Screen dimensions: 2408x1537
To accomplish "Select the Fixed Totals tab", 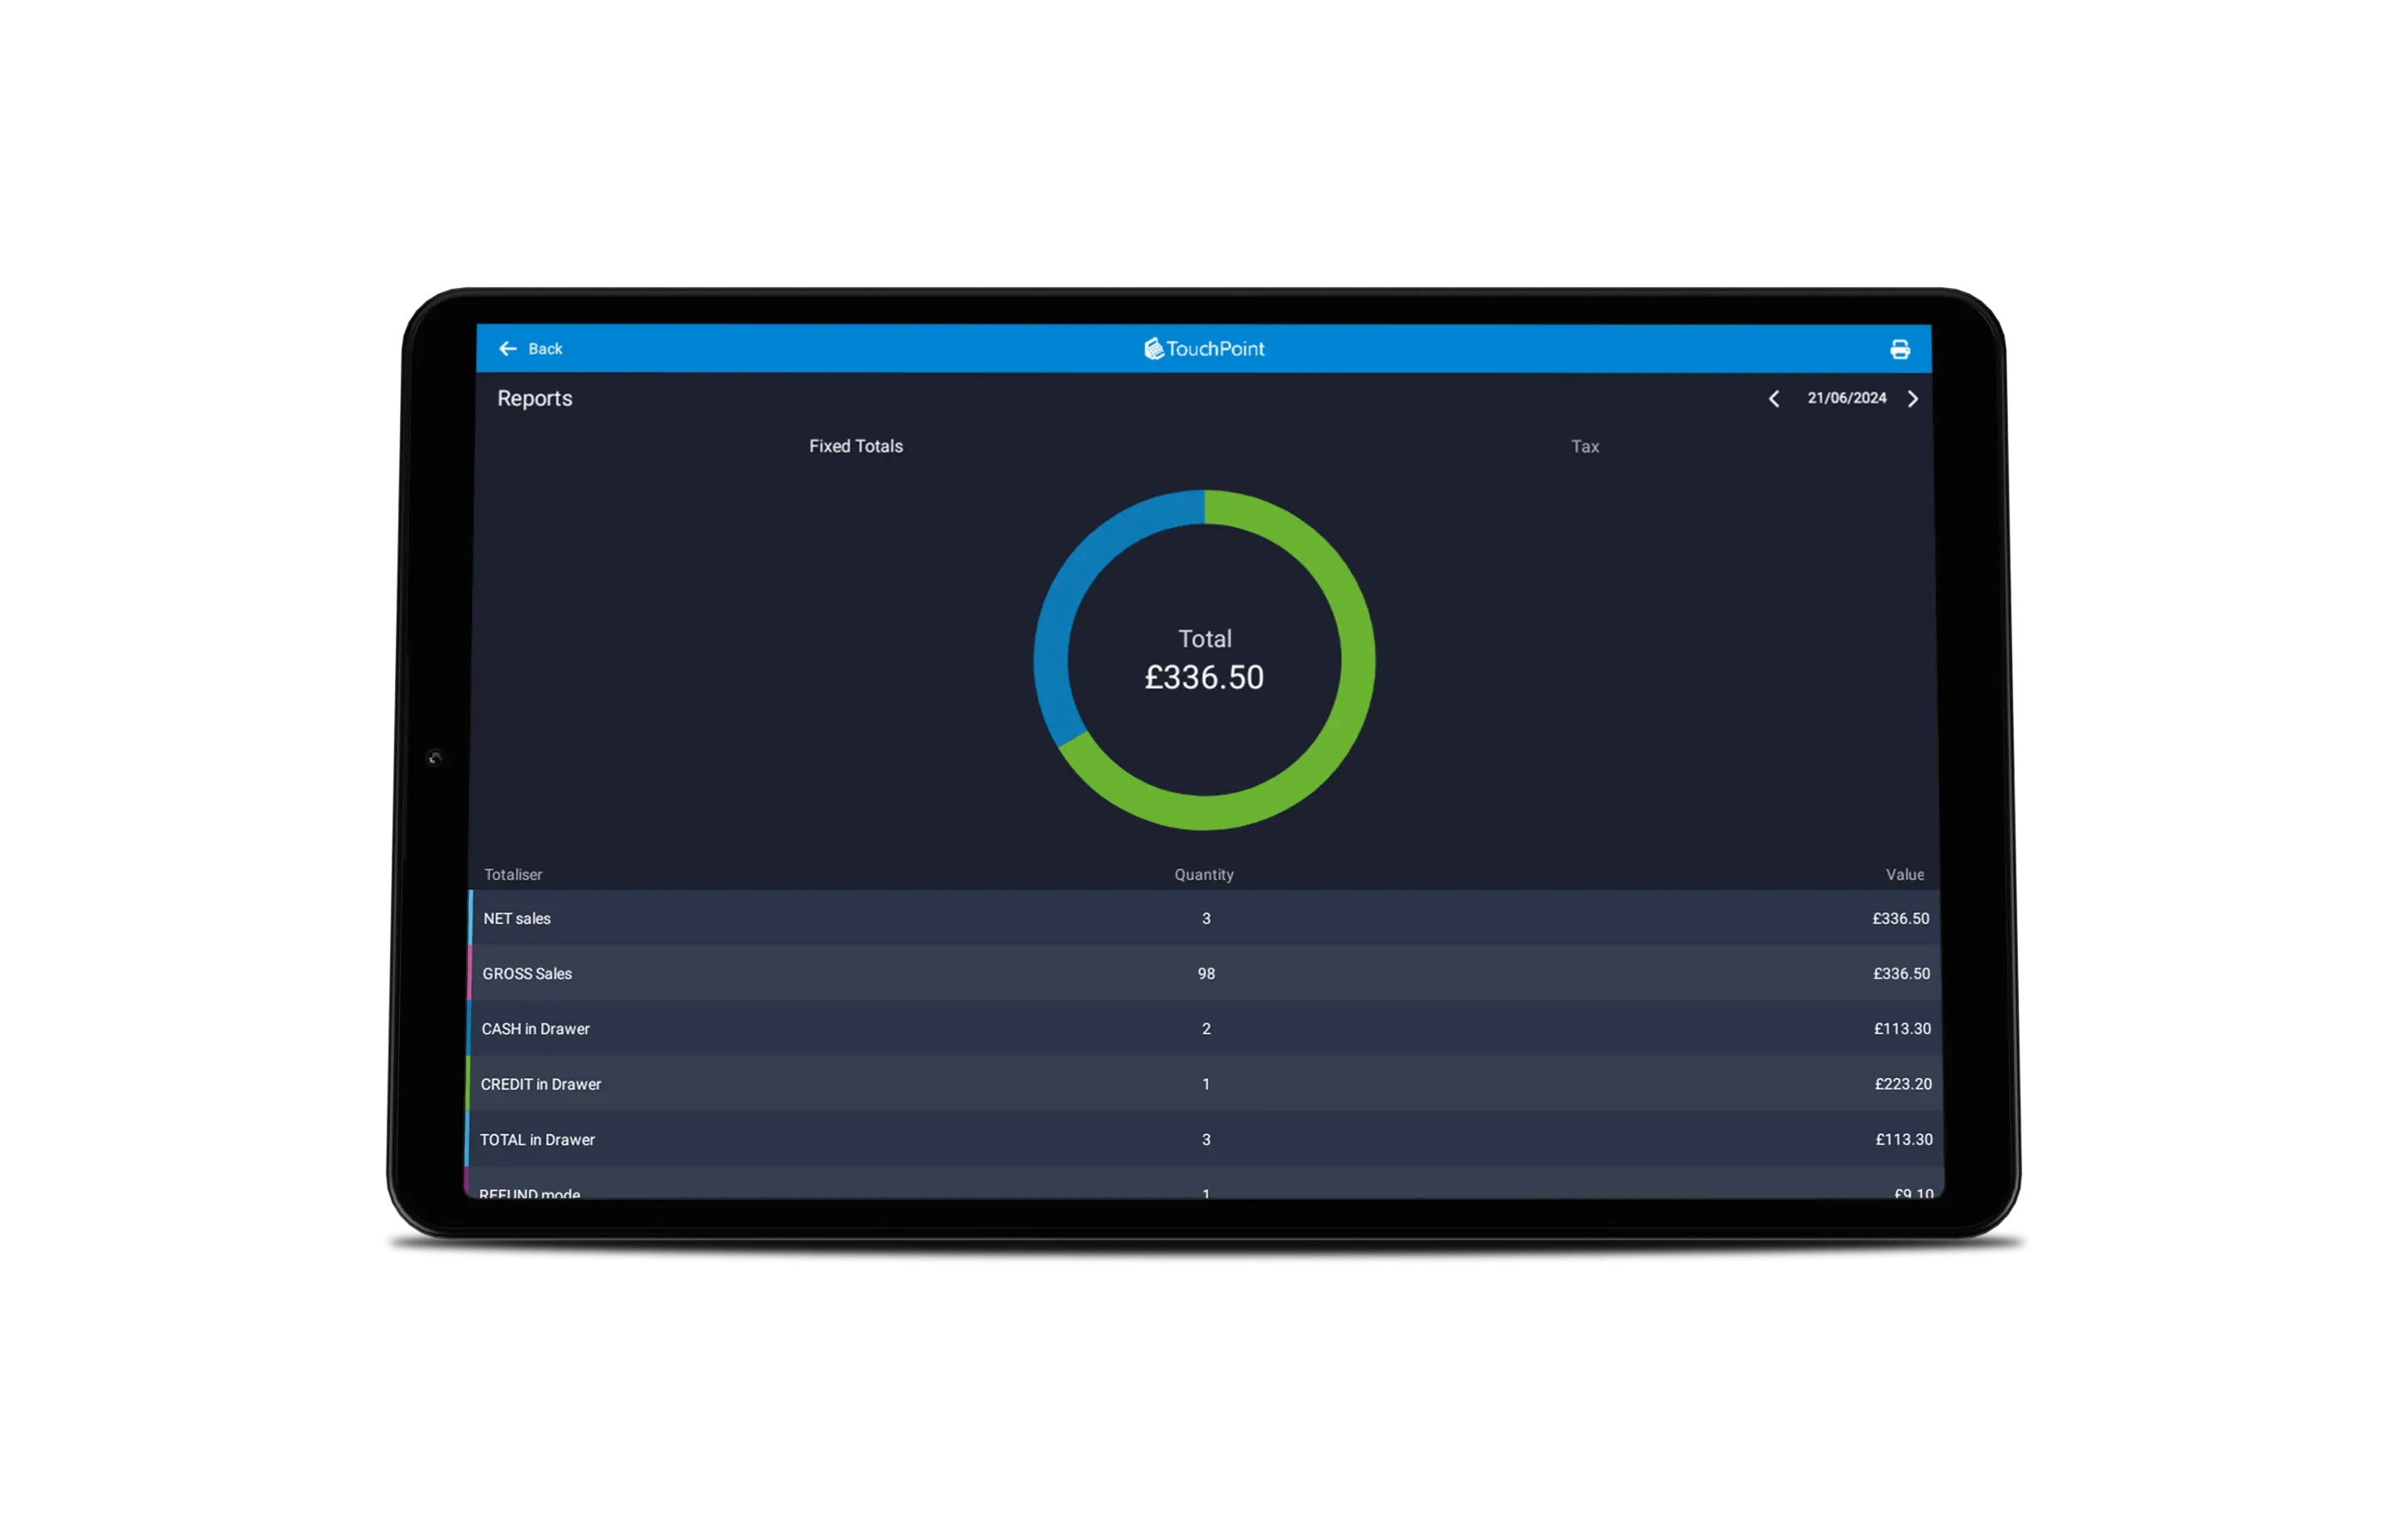I will (x=855, y=446).
